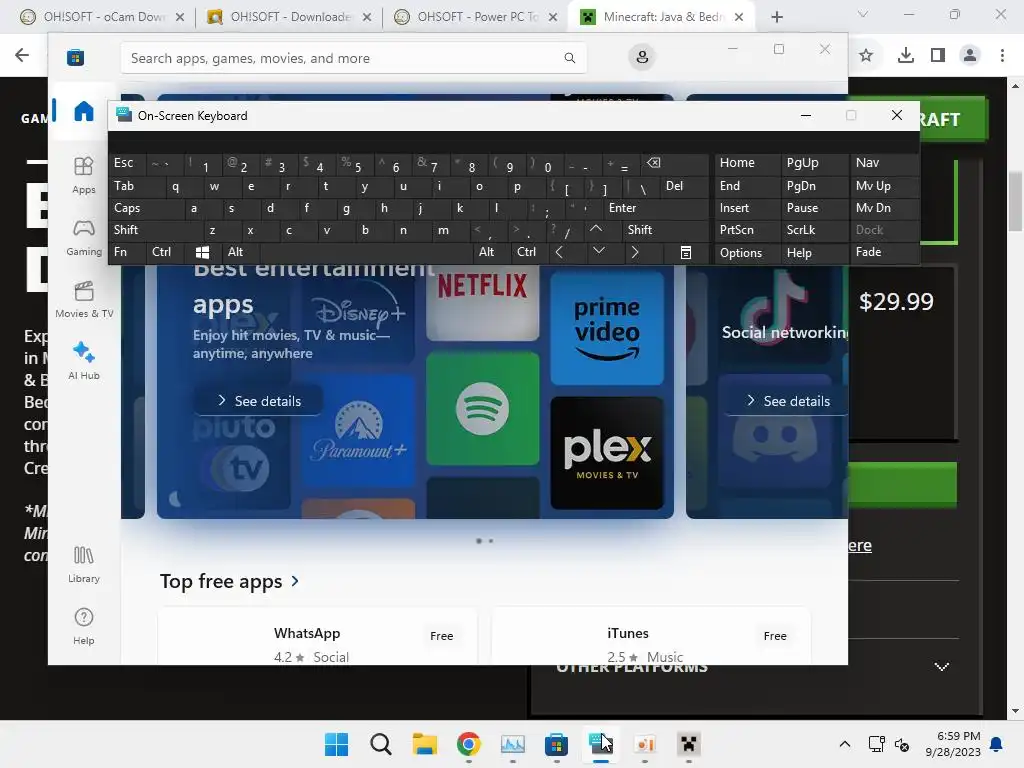This screenshot has height=768, width=1024.
Task: Open Windows Start button on taskbar
Action: (x=336, y=744)
